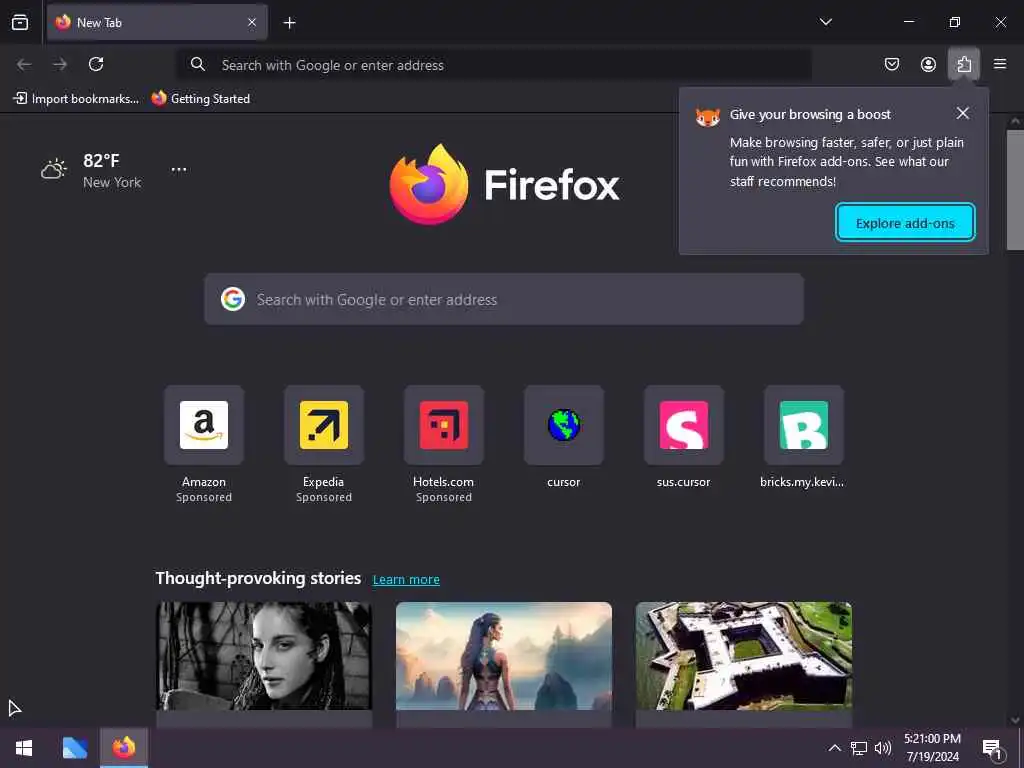Select the New Tab tab
The width and height of the screenshot is (1024, 768).
pos(157,22)
